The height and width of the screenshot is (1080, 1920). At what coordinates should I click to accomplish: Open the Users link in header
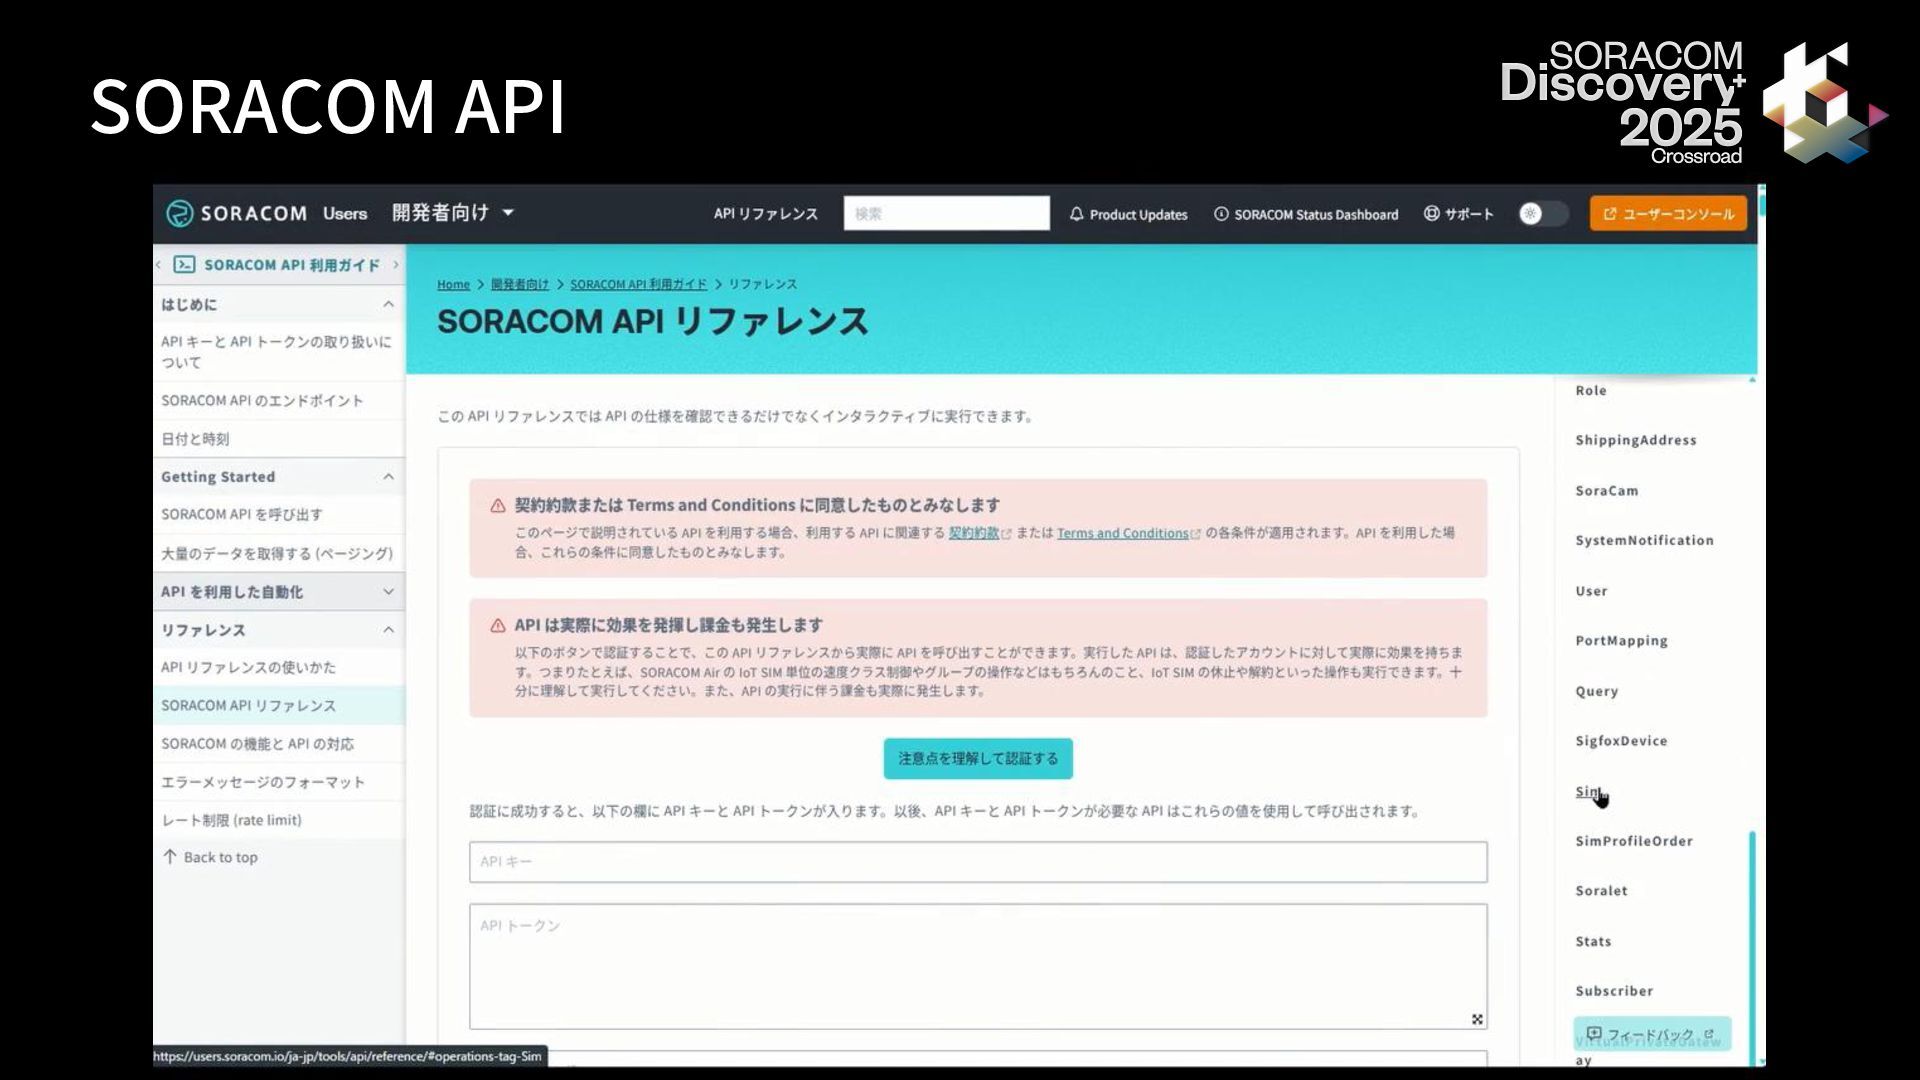[345, 213]
